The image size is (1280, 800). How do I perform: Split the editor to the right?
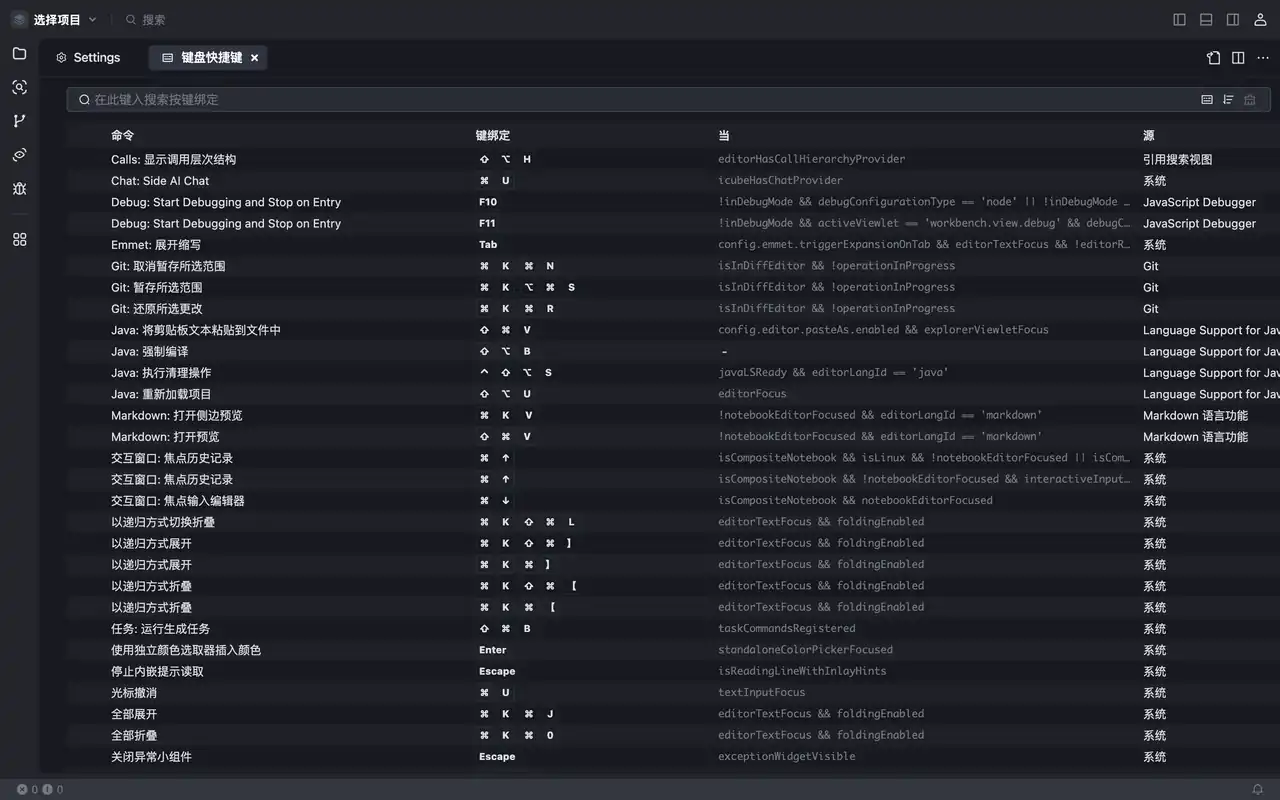[1238, 58]
